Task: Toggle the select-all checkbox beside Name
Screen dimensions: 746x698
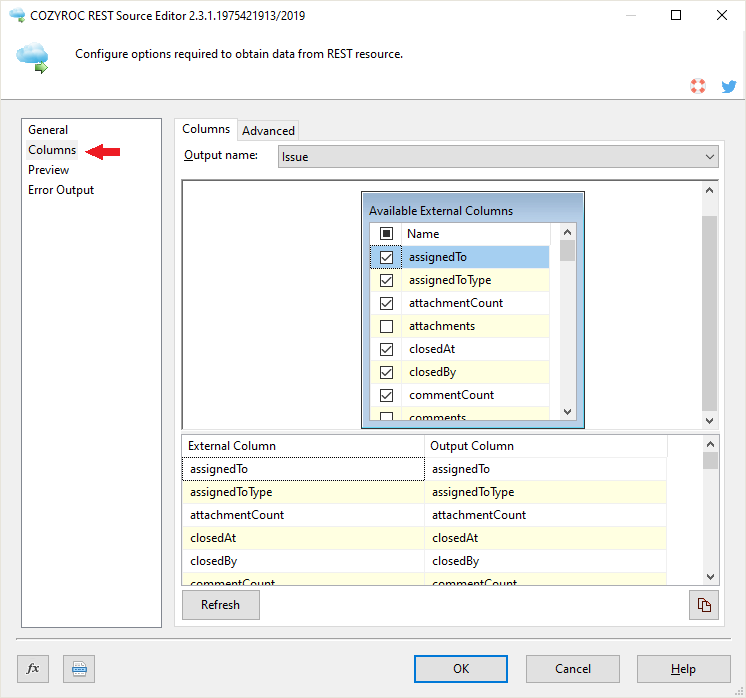Action: click(386, 234)
